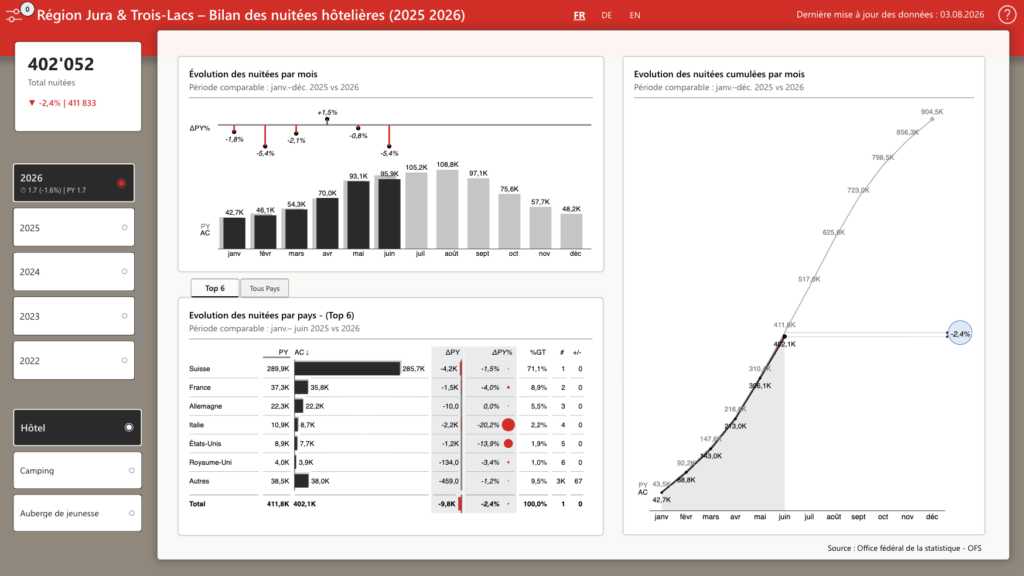Select the 2024 year option
This screenshot has width=1024, height=576.
(x=74, y=272)
